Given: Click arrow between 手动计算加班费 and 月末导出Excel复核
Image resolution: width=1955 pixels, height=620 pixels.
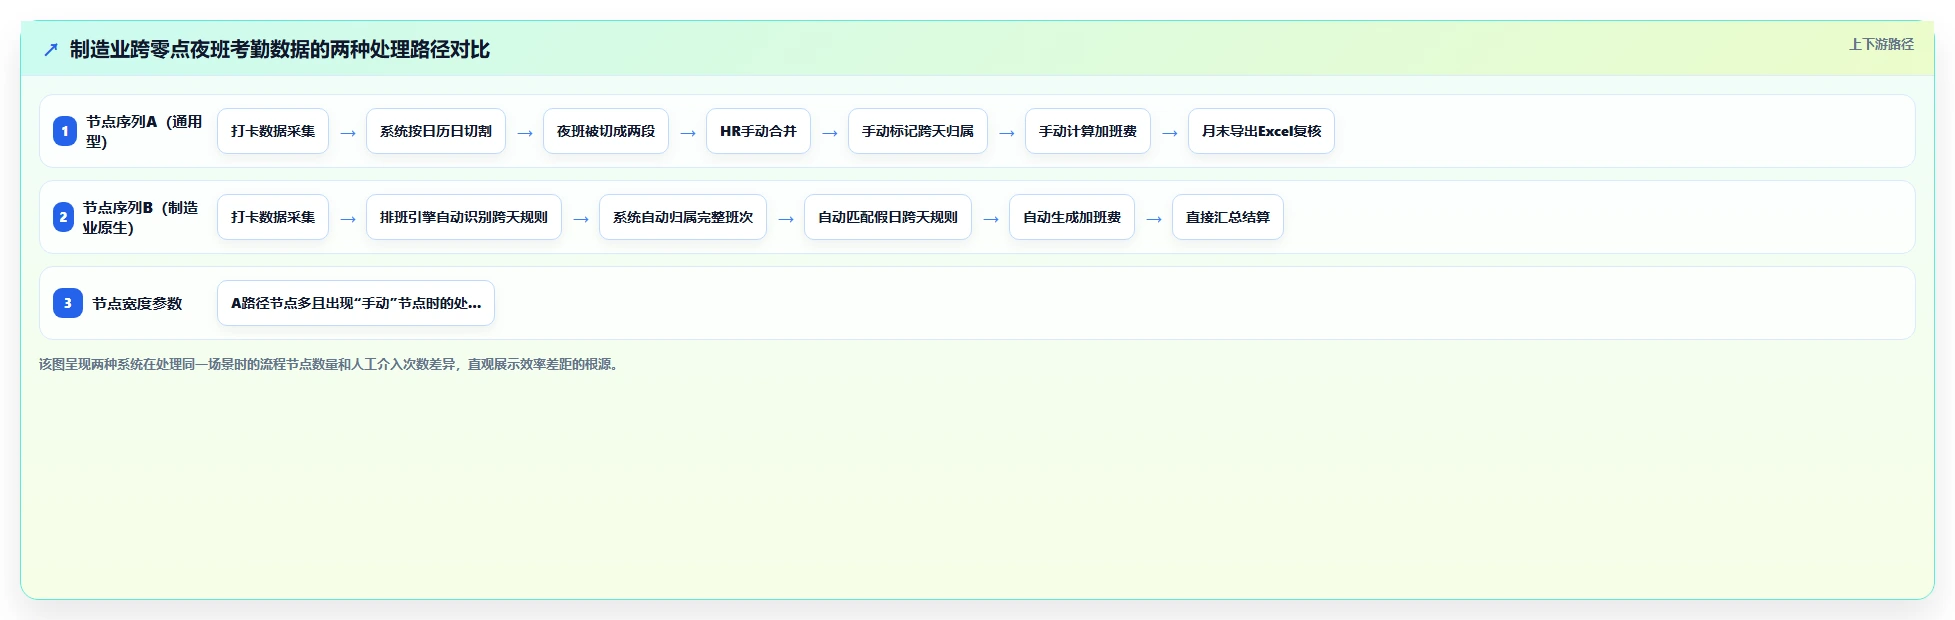Looking at the screenshot, I should (x=1170, y=132).
